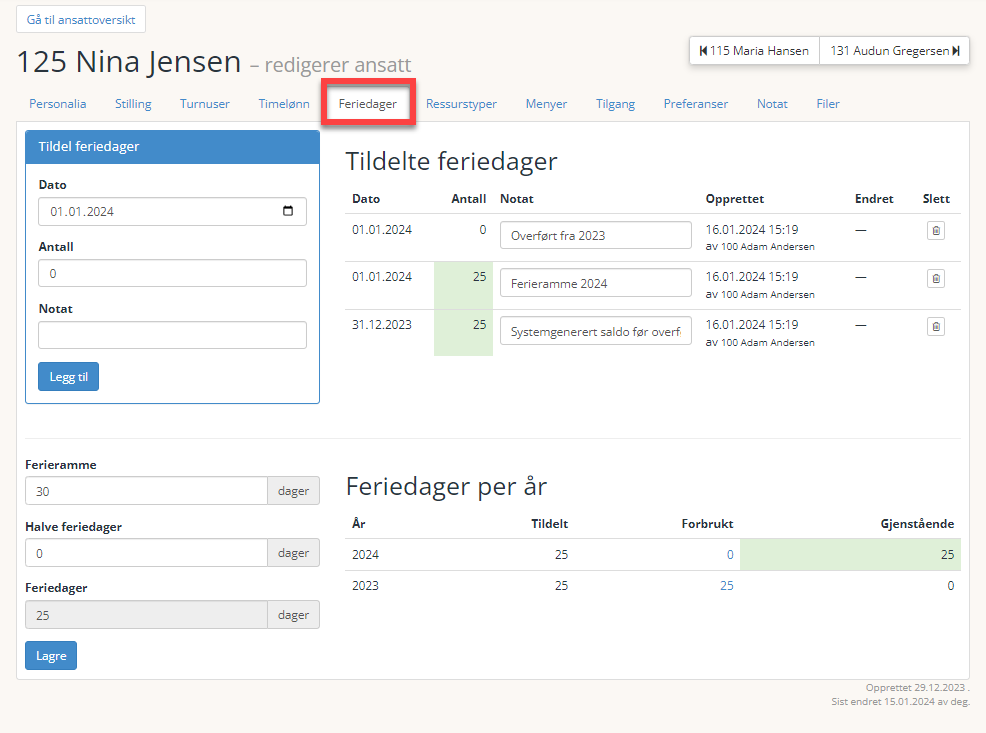Delete the Ferieramme 2024 row
Image resolution: width=986 pixels, height=733 pixels.
tap(936, 278)
